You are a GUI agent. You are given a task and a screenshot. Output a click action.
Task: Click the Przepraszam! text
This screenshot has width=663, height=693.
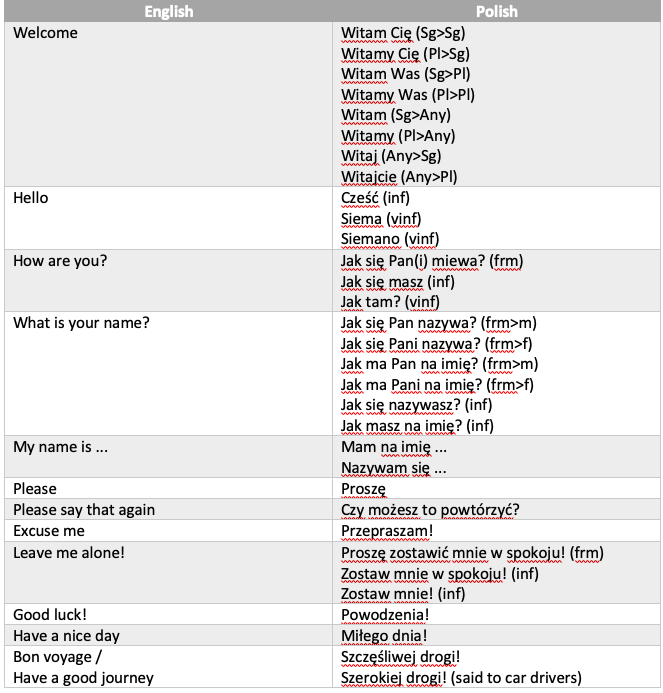[387, 531]
